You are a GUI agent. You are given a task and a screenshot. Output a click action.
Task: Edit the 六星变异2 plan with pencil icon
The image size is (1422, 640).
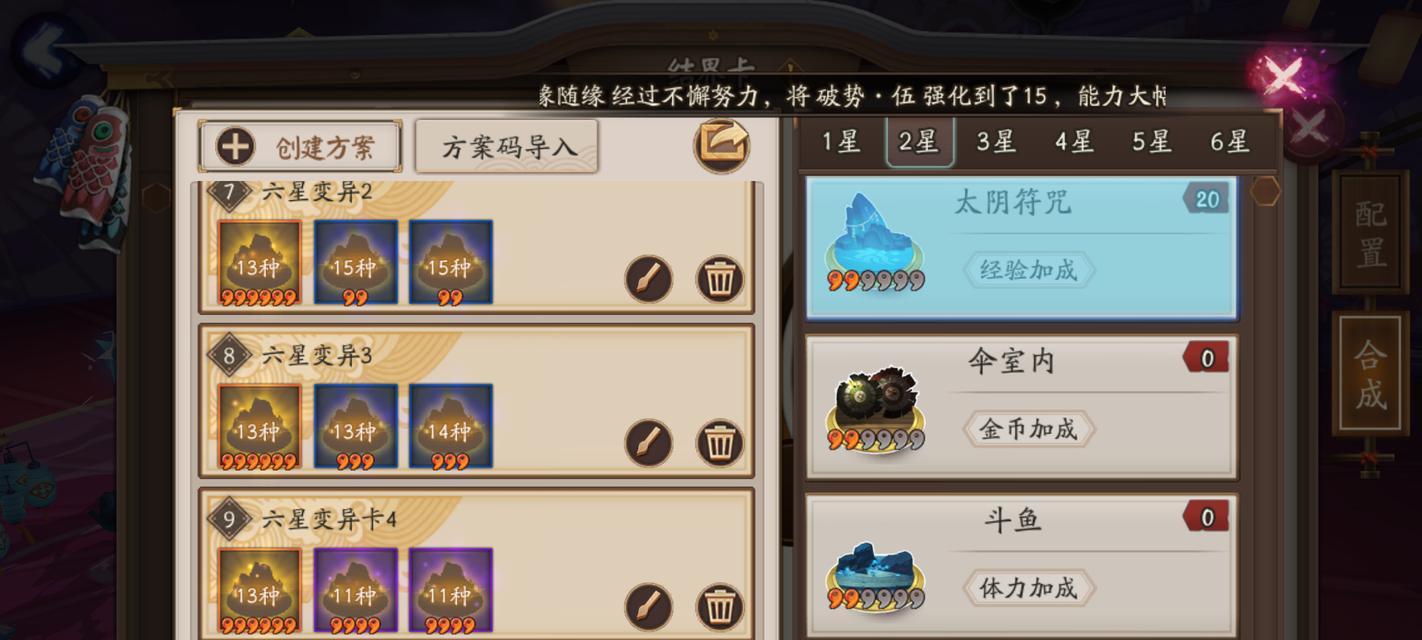click(649, 279)
